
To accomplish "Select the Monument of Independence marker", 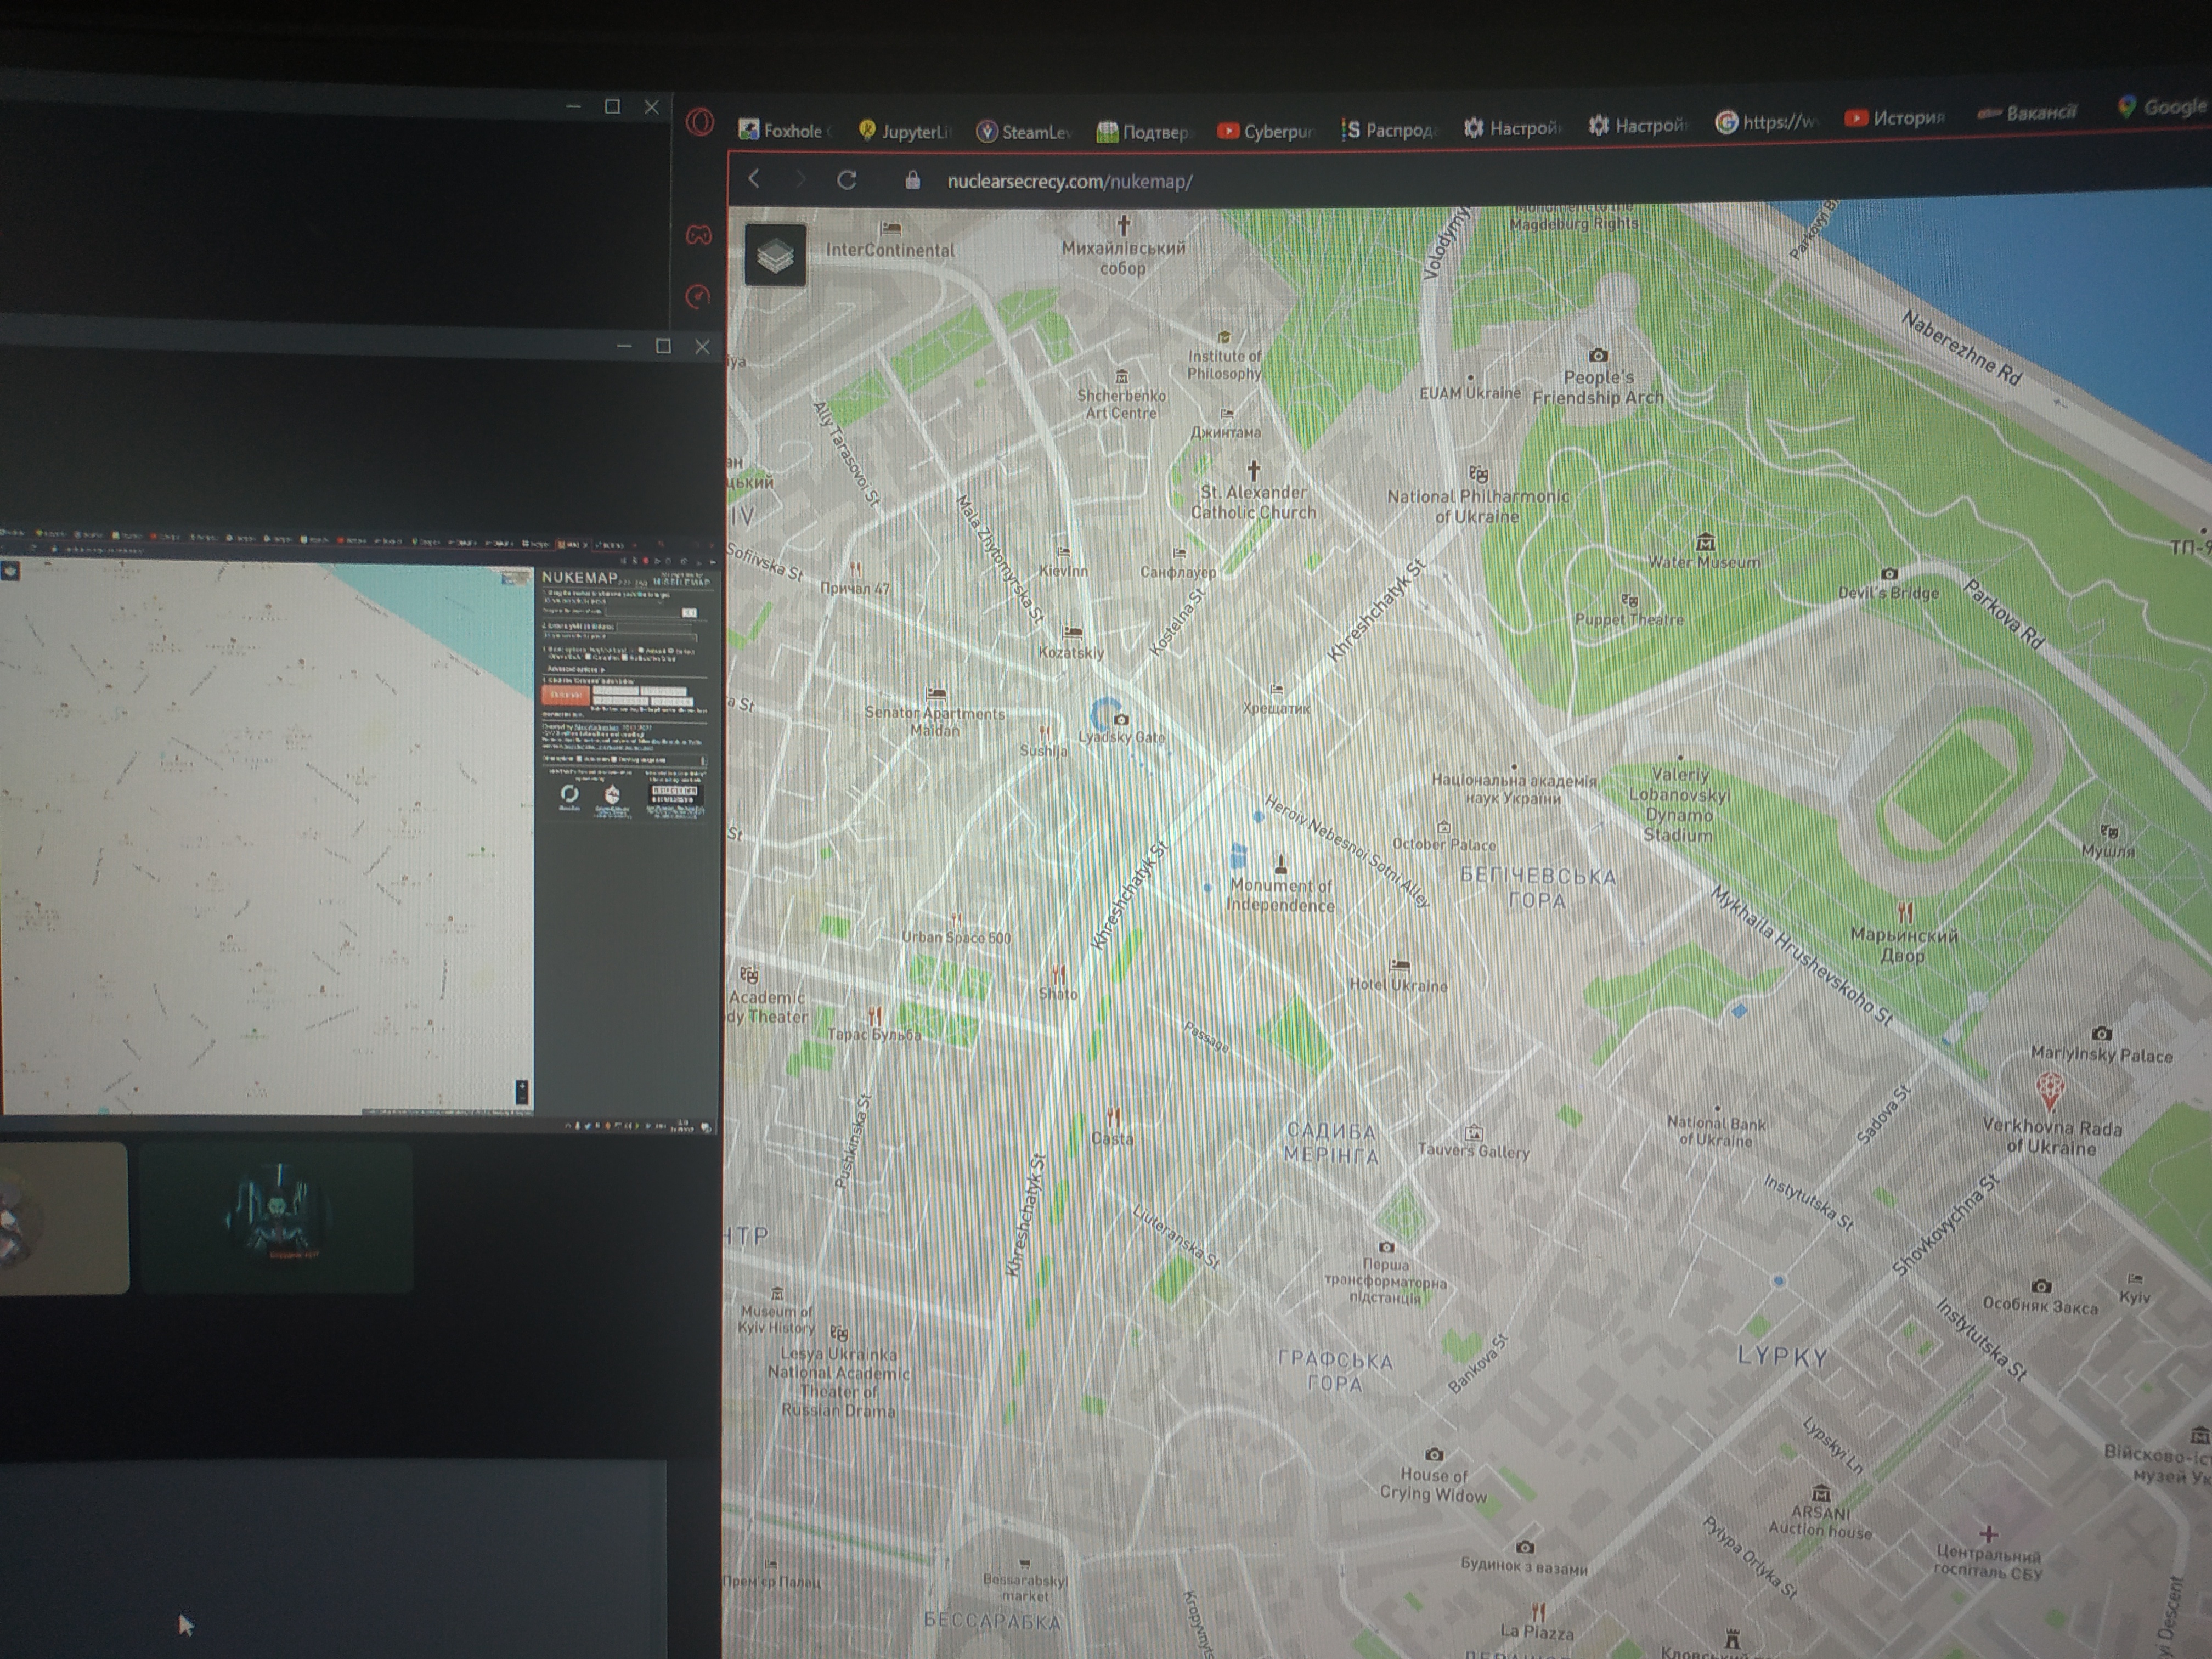I will pyautogui.click(x=1280, y=864).
